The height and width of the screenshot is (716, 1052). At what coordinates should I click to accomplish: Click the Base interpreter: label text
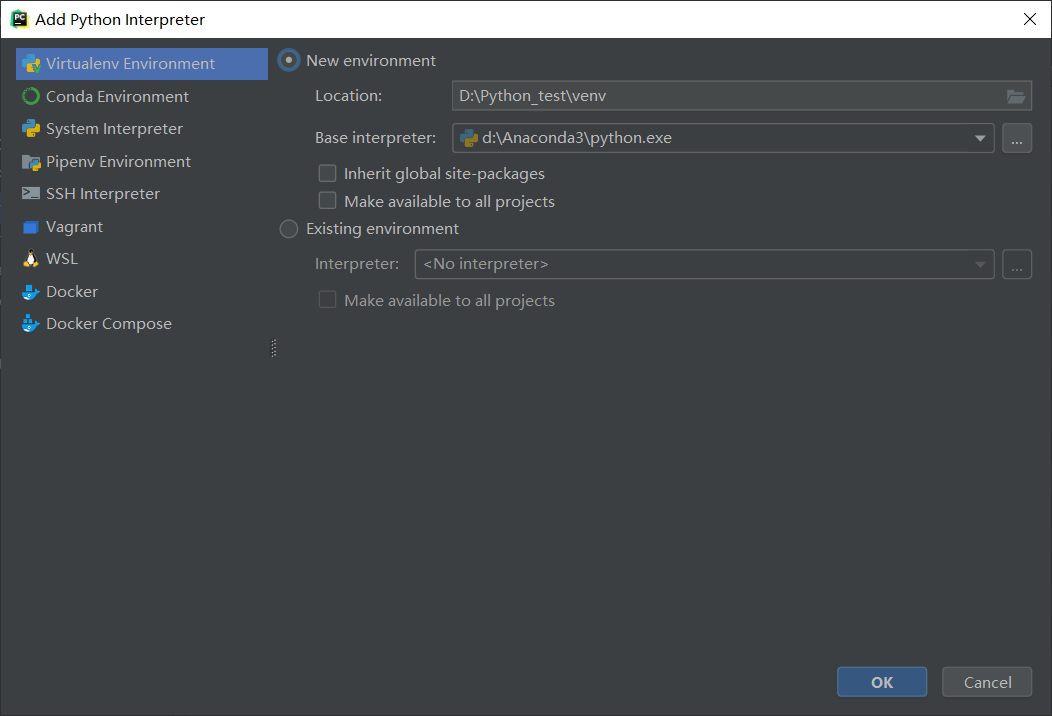[375, 138]
